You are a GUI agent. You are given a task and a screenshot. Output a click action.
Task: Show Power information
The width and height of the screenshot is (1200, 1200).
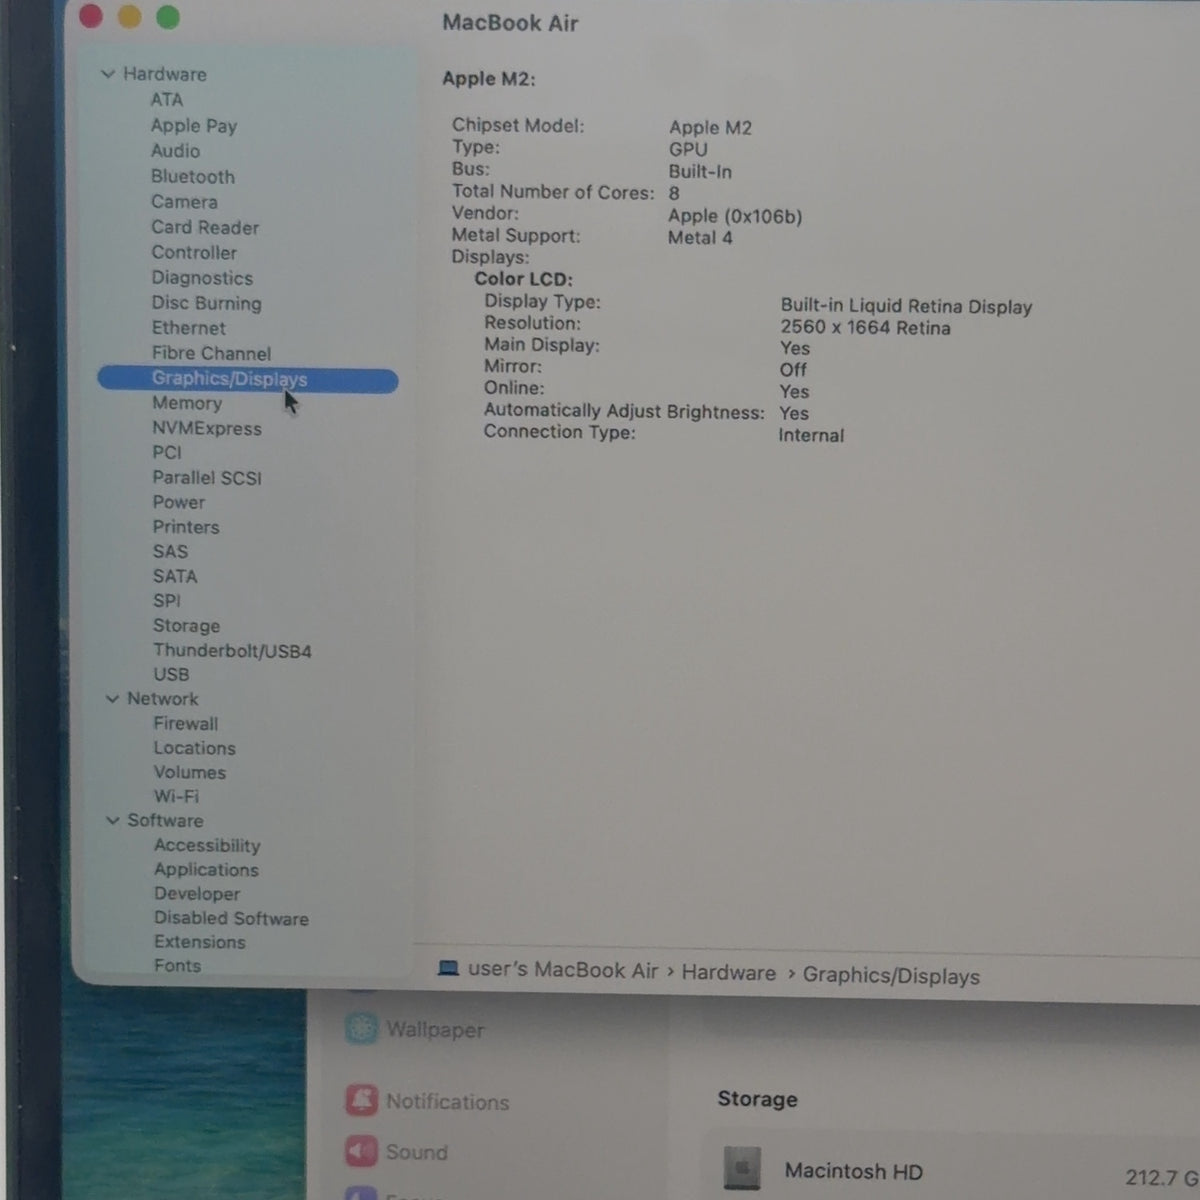point(179,502)
